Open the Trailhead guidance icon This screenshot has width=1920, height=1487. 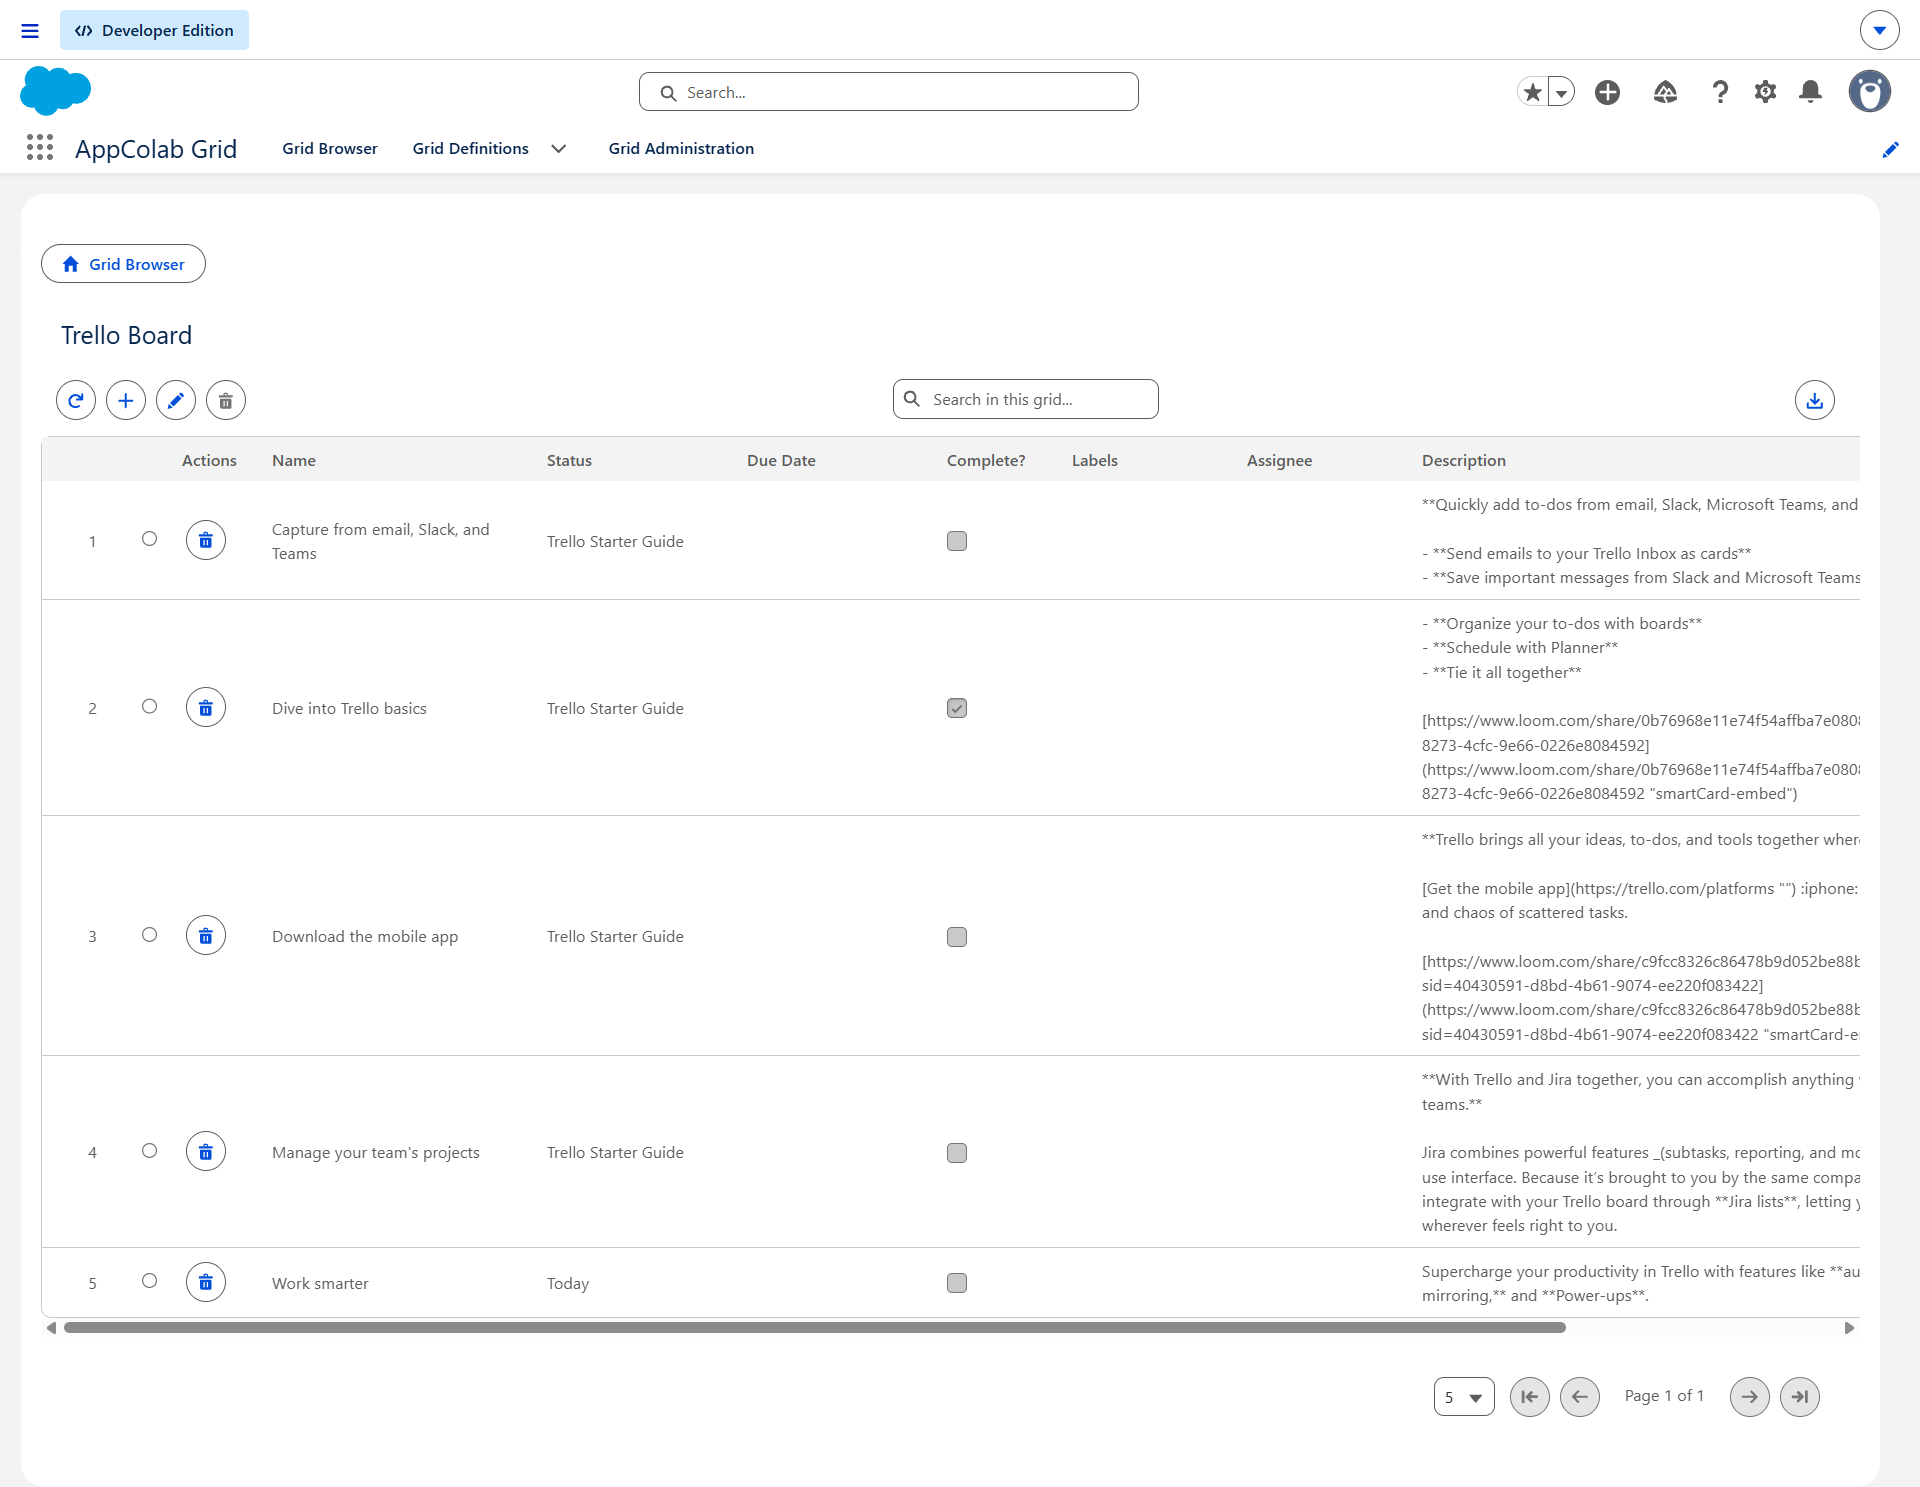click(1665, 92)
